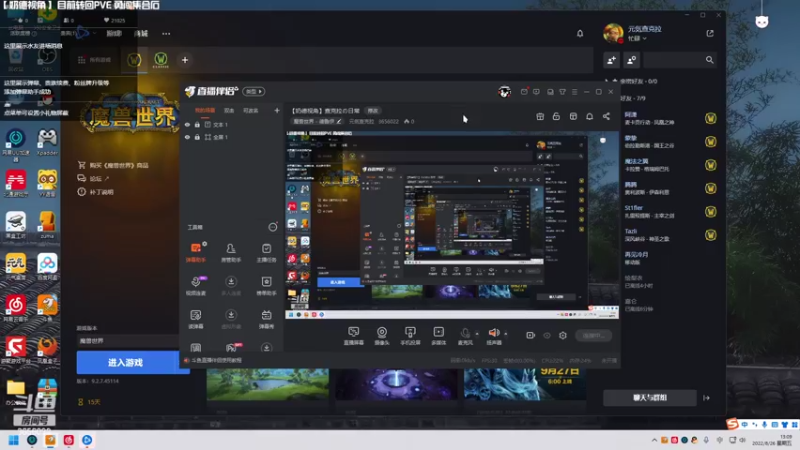Expand the speaker options arrow
This screenshot has height=450, width=800.
click(506, 334)
